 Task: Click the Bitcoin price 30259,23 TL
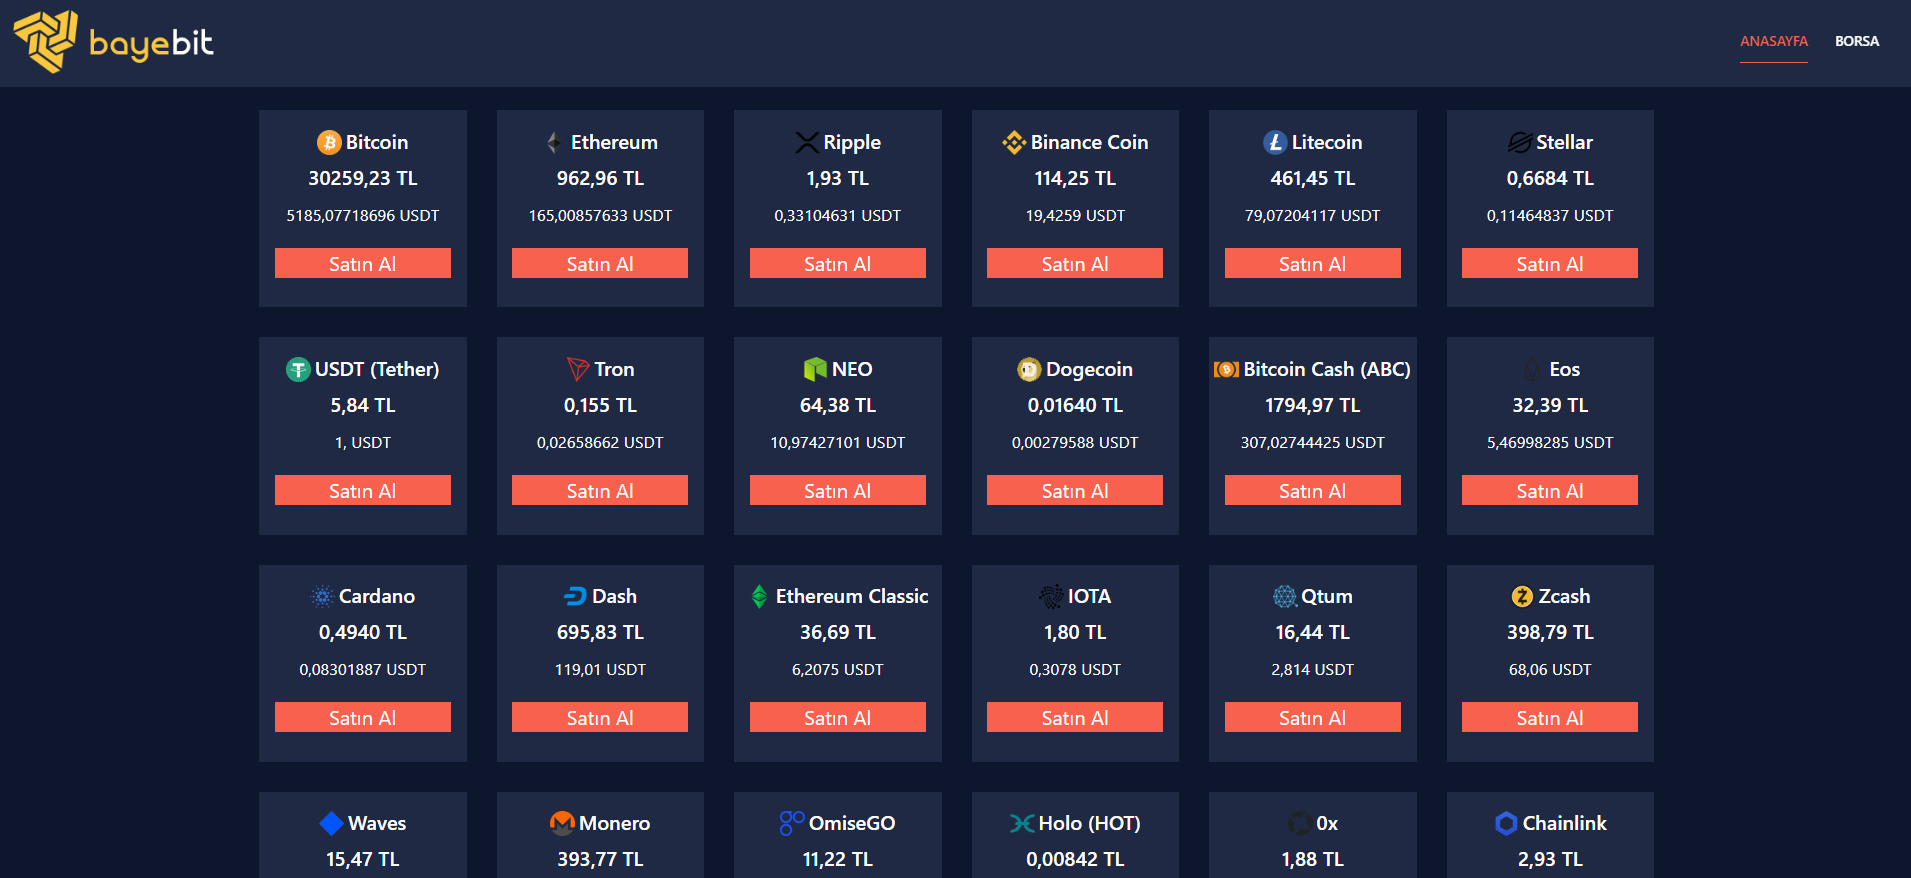point(363,178)
